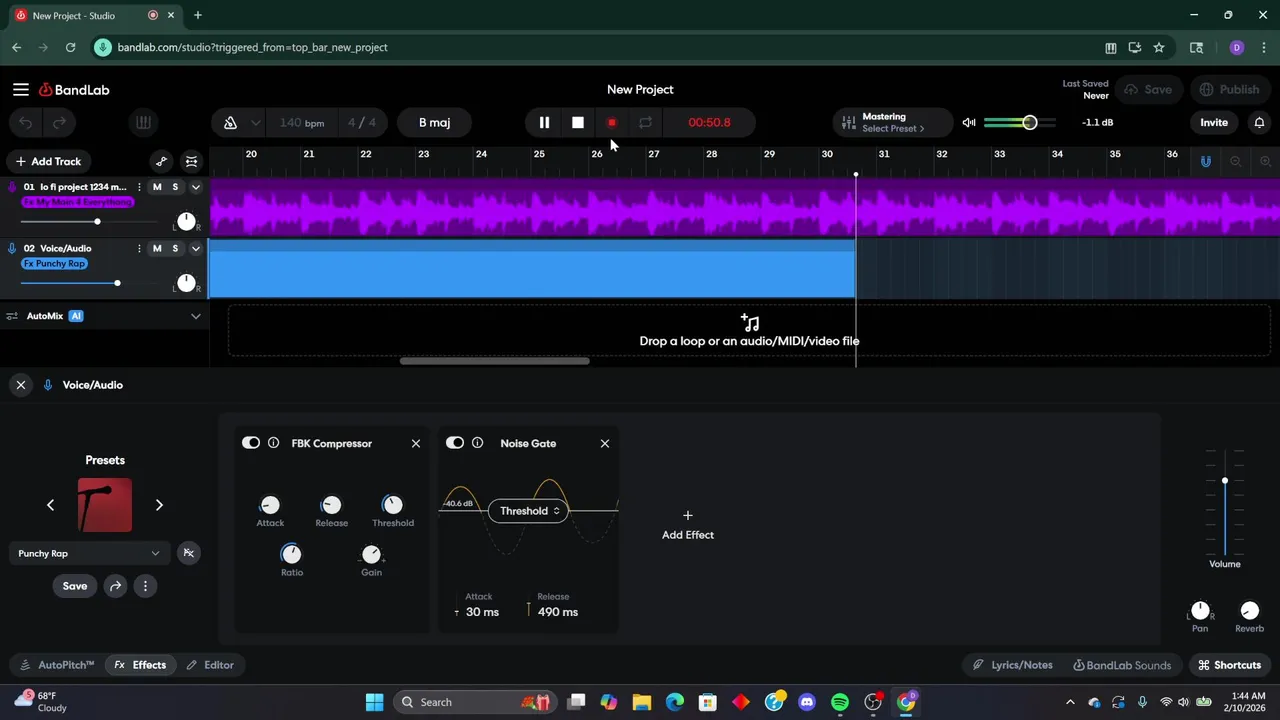Click the BandLab logo
The width and height of the screenshot is (1280, 720).
coord(74,90)
